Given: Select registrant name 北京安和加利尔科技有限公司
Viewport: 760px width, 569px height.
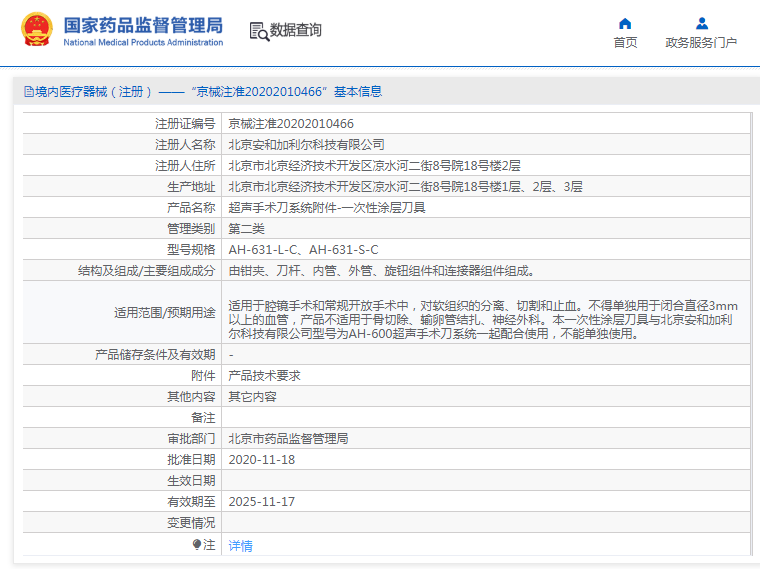Looking at the screenshot, I should 306,144.
